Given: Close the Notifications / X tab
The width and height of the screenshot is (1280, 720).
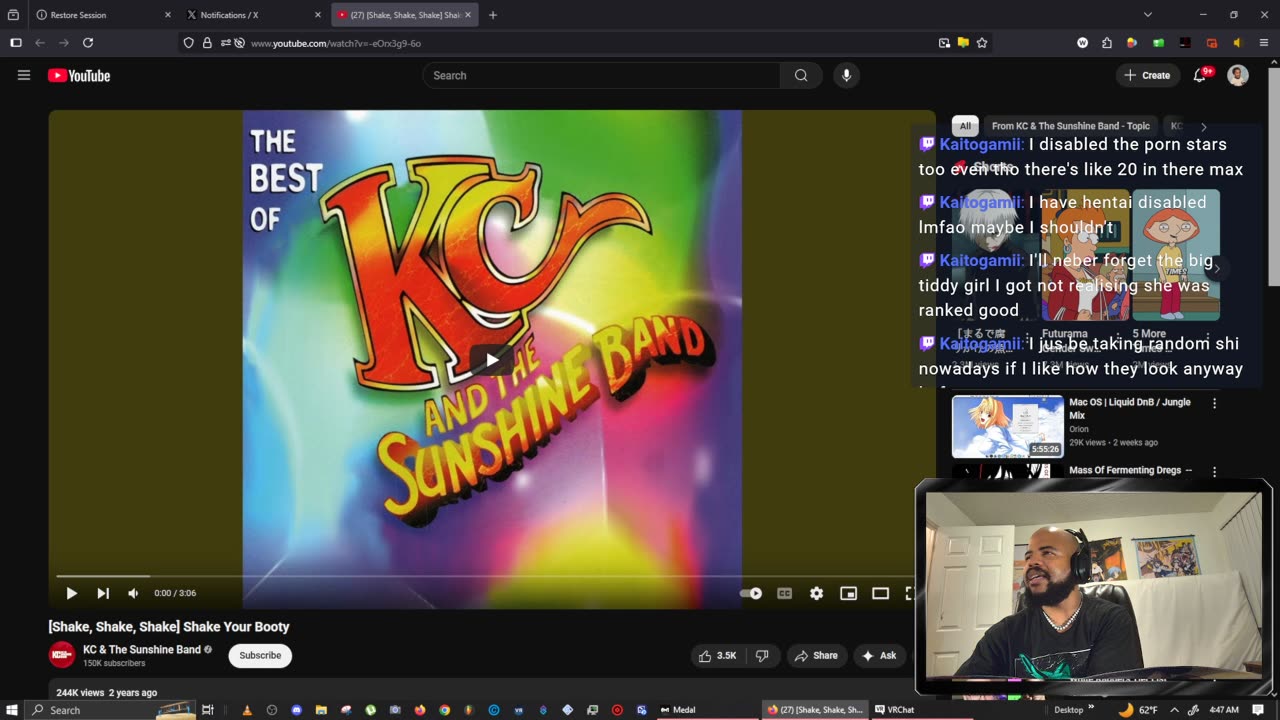Looking at the screenshot, I should [x=318, y=15].
